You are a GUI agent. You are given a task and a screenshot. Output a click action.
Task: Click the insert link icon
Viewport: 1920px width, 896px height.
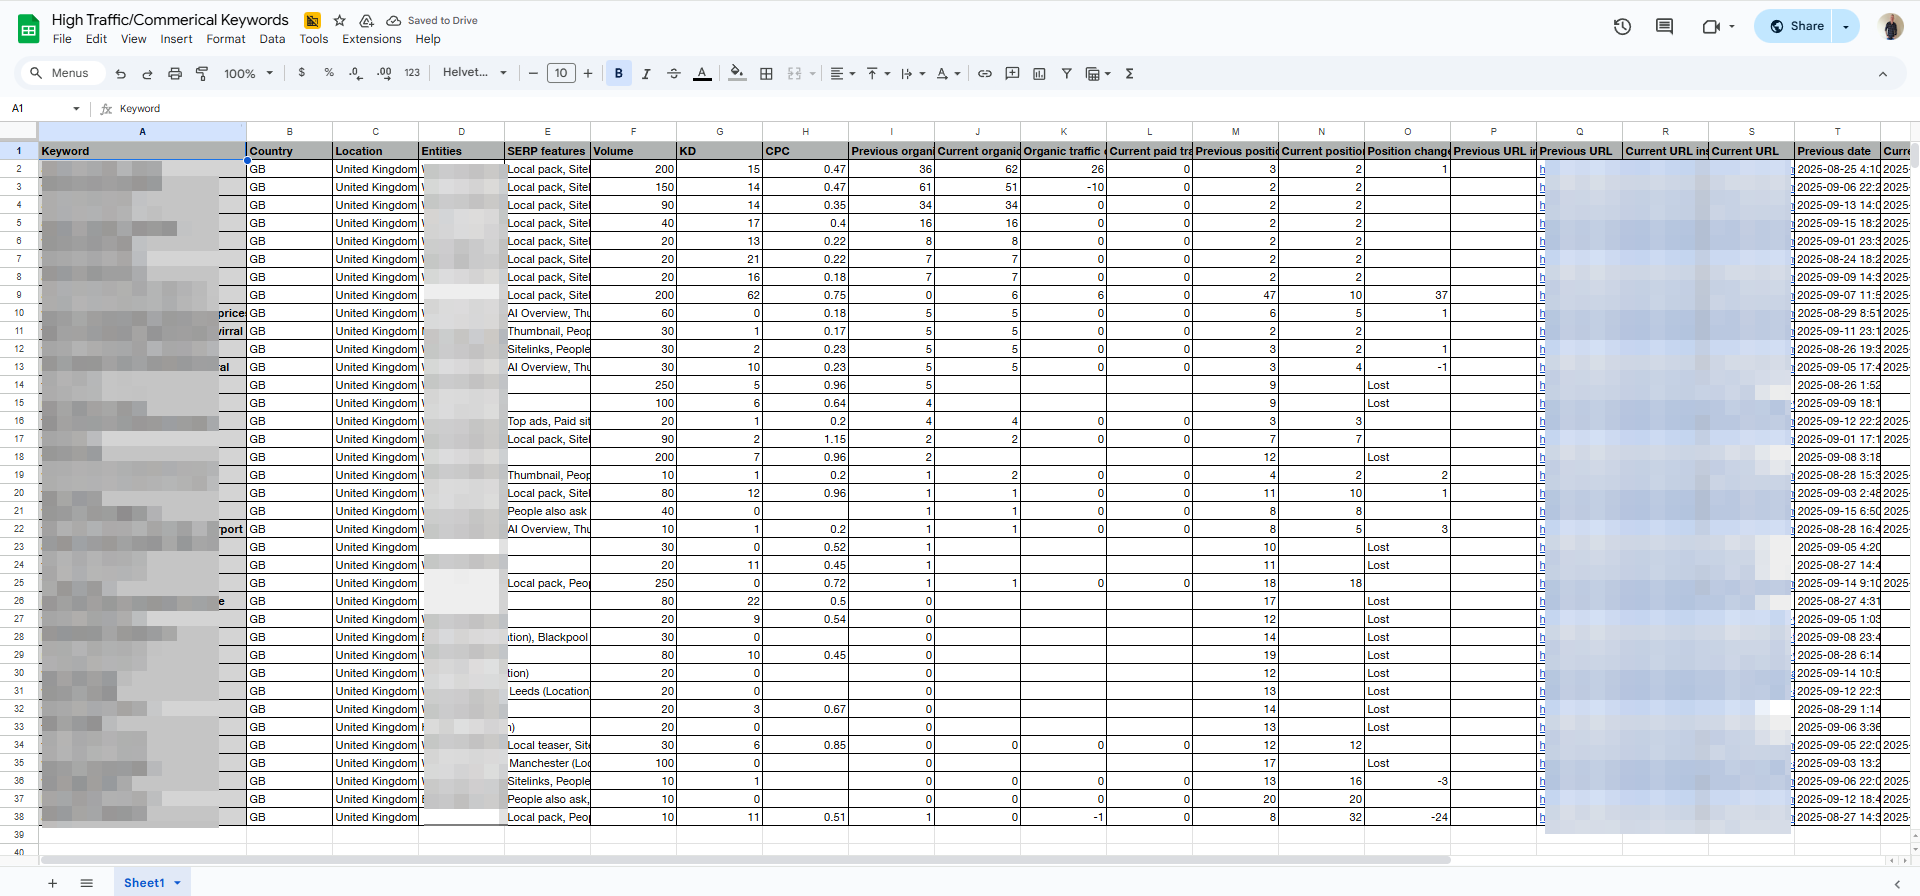coord(985,73)
